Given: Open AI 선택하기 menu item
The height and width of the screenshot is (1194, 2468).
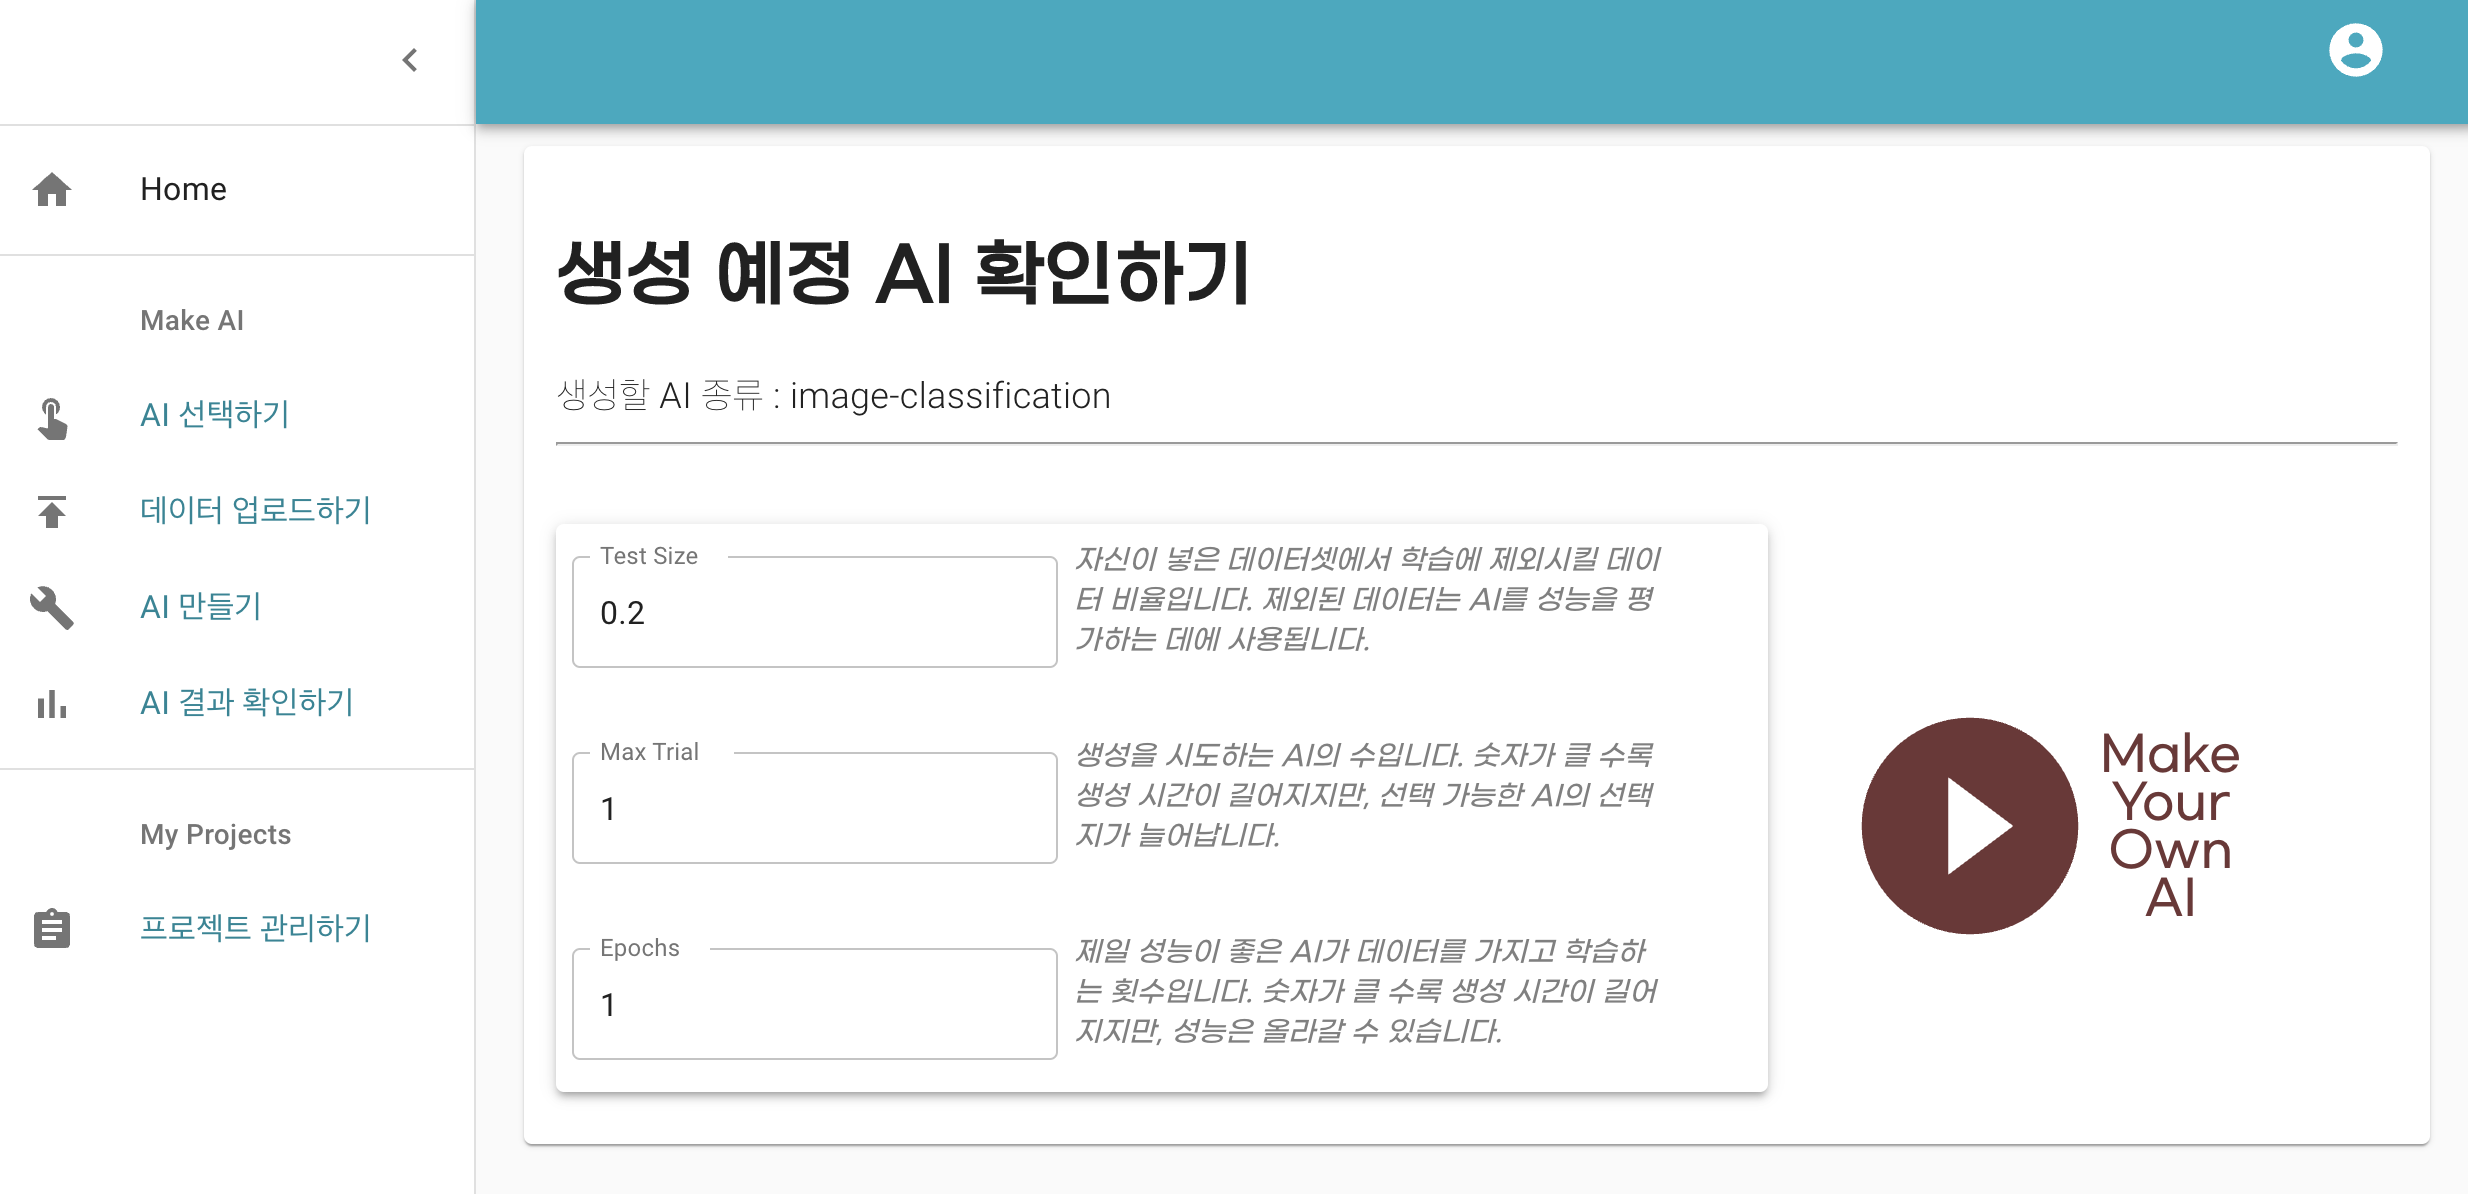Looking at the screenshot, I should pyautogui.click(x=214, y=414).
